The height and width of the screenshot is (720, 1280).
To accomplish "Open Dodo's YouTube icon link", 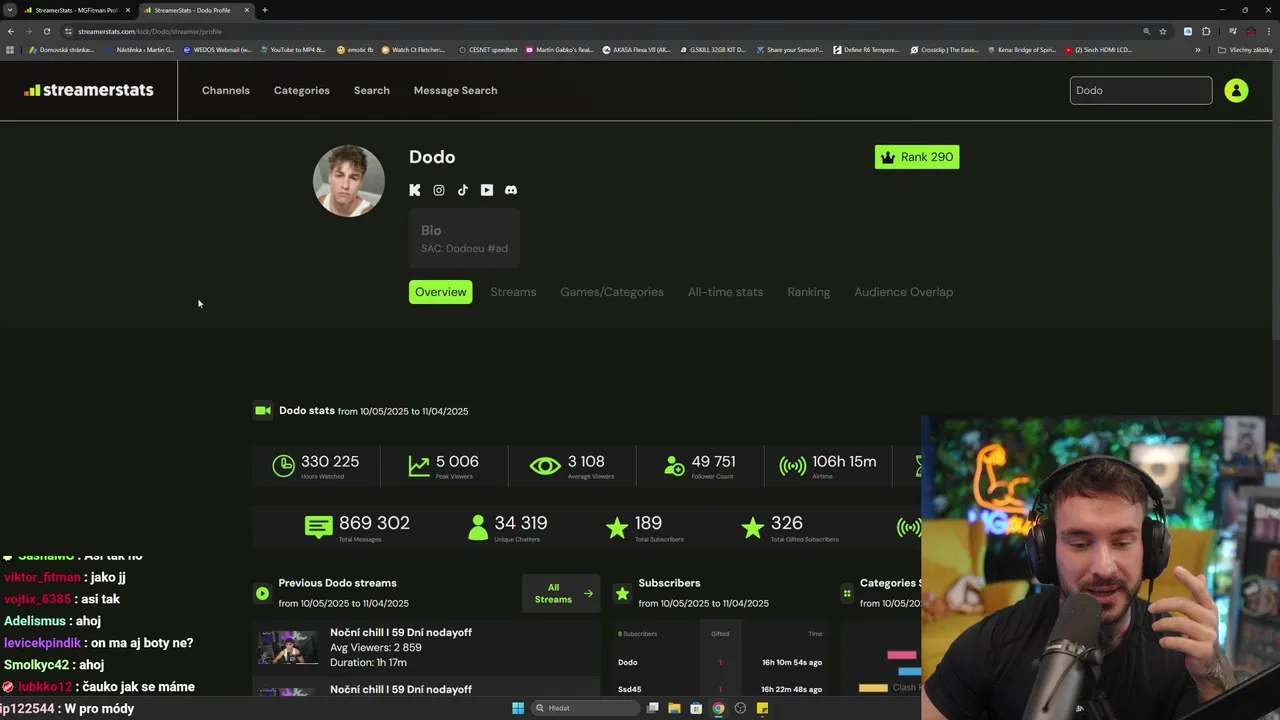I will 487,190.
